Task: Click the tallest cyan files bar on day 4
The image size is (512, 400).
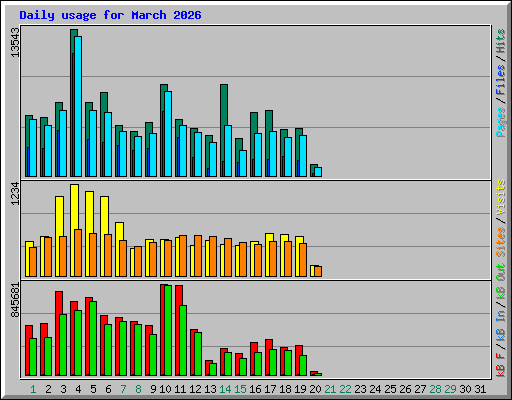Action: point(78,106)
